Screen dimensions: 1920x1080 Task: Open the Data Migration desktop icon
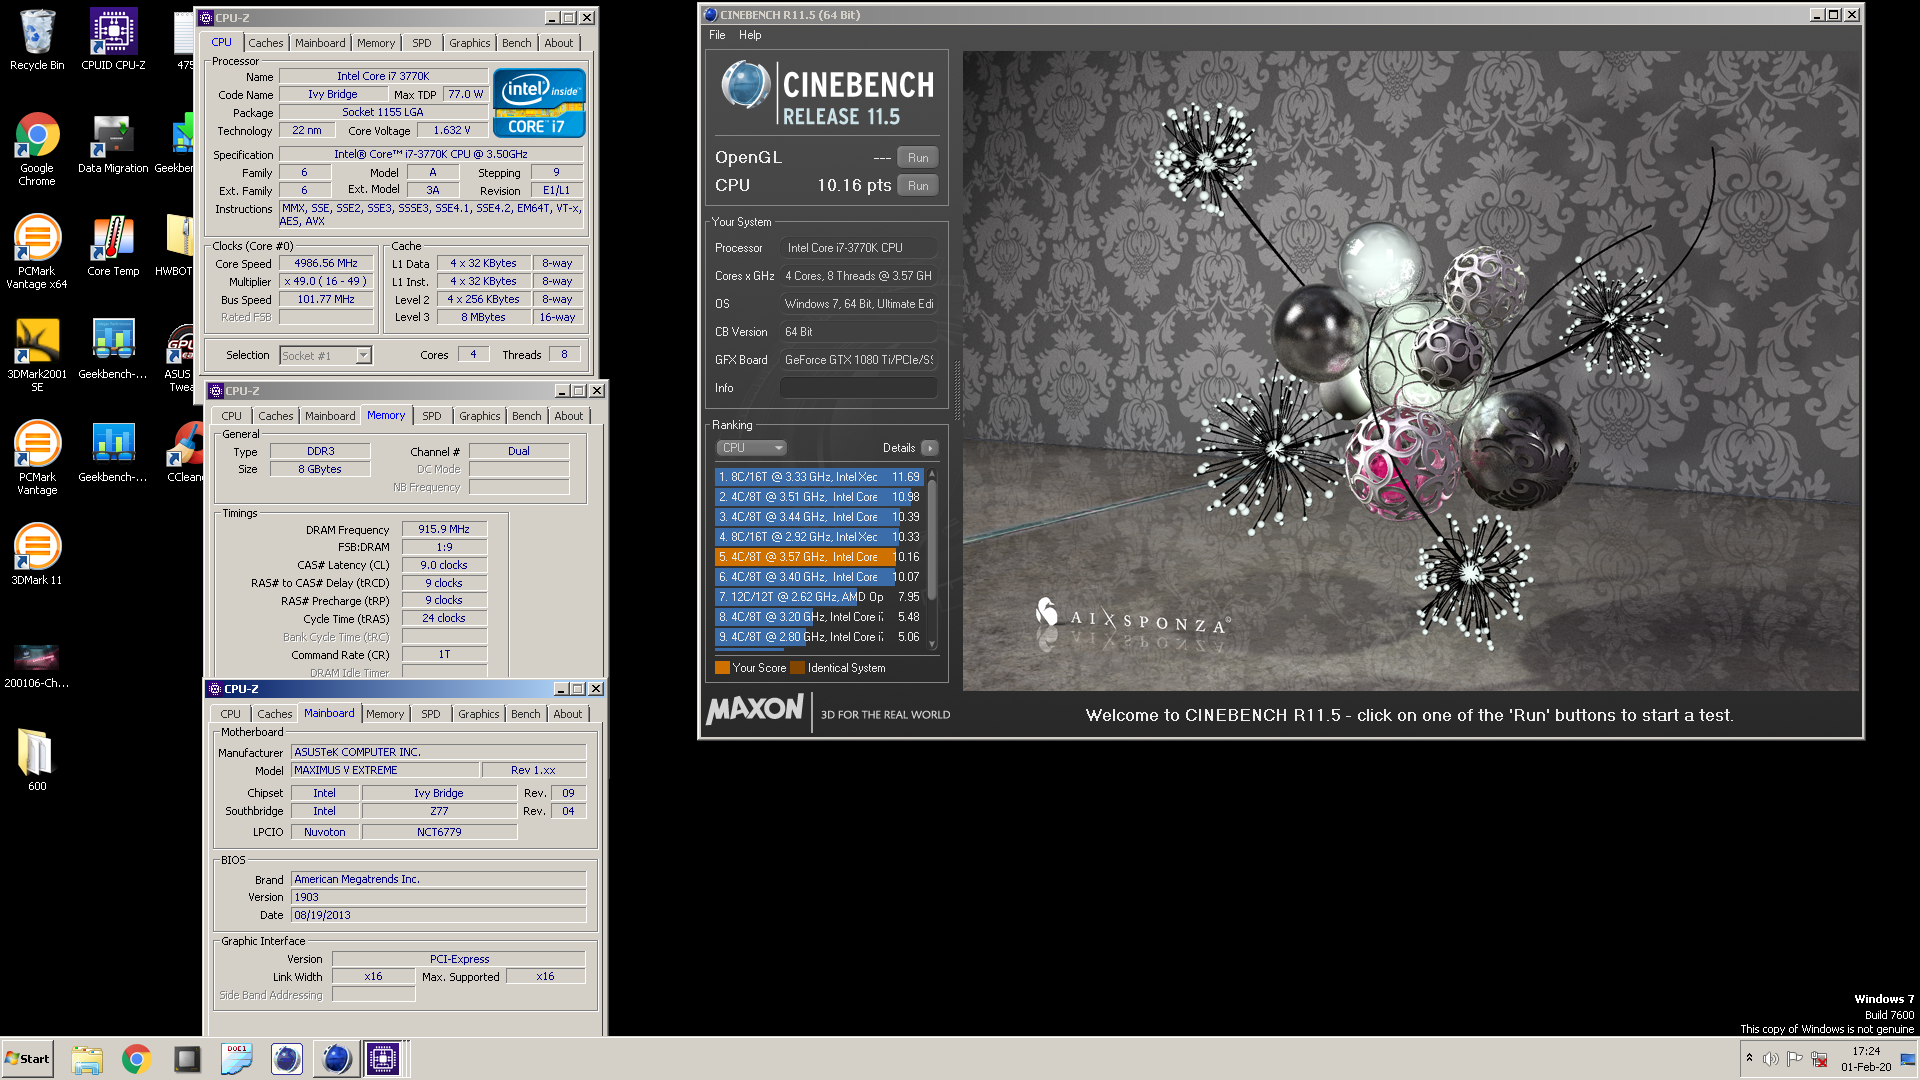pyautogui.click(x=113, y=145)
